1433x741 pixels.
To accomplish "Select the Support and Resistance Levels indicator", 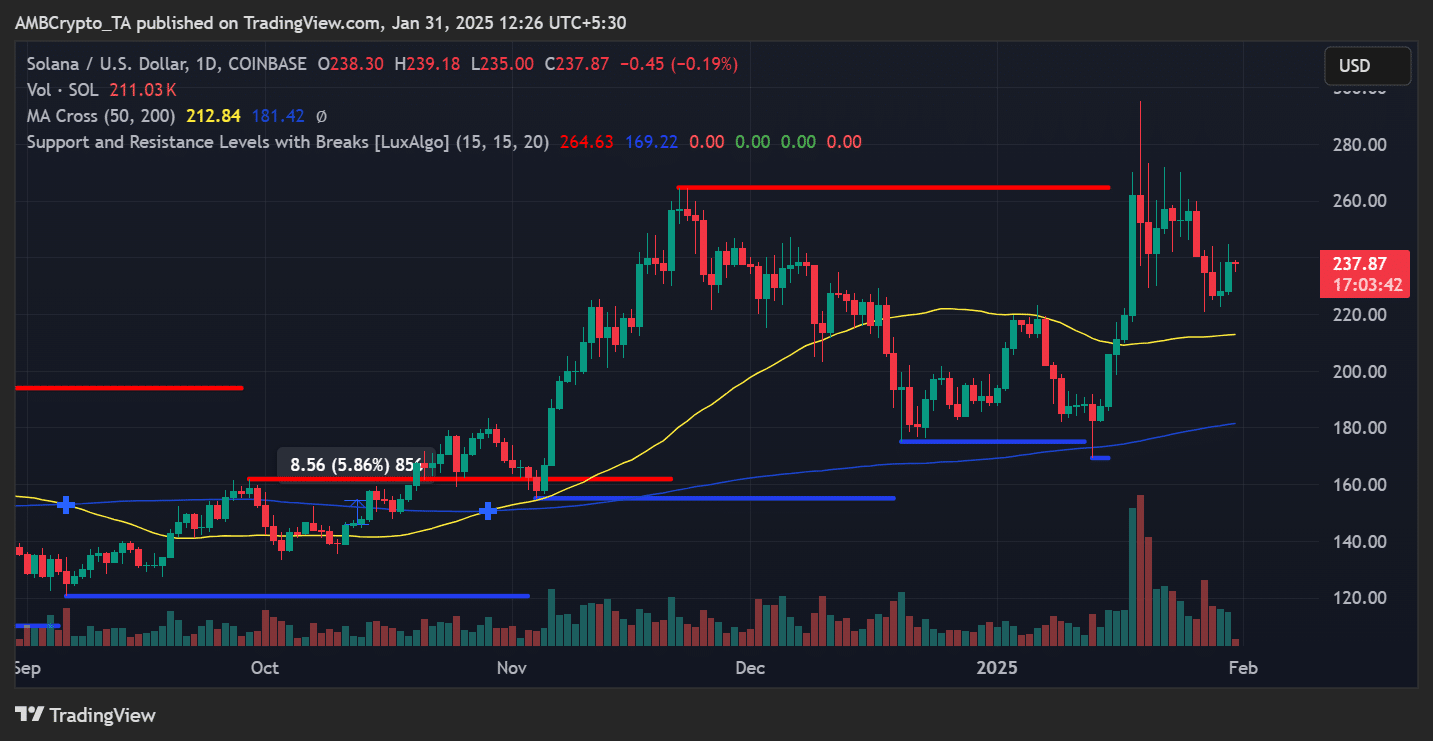I will (288, 142).
